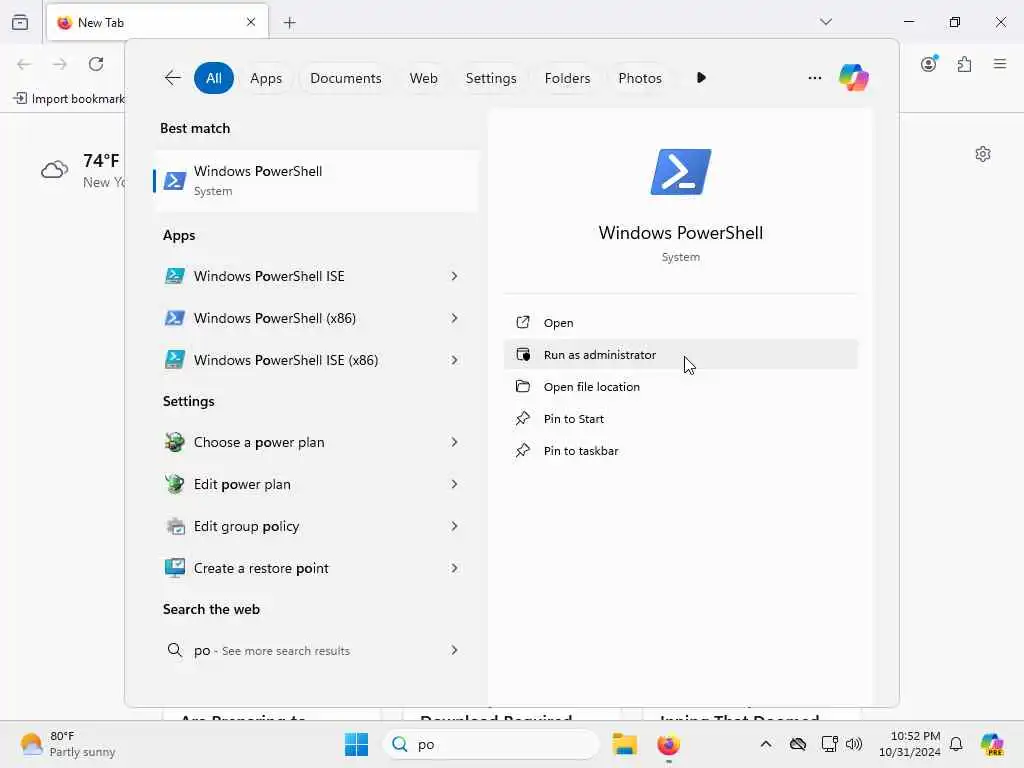
Task: Open File Explorer from the taskbar
Action: click(624, 744)
